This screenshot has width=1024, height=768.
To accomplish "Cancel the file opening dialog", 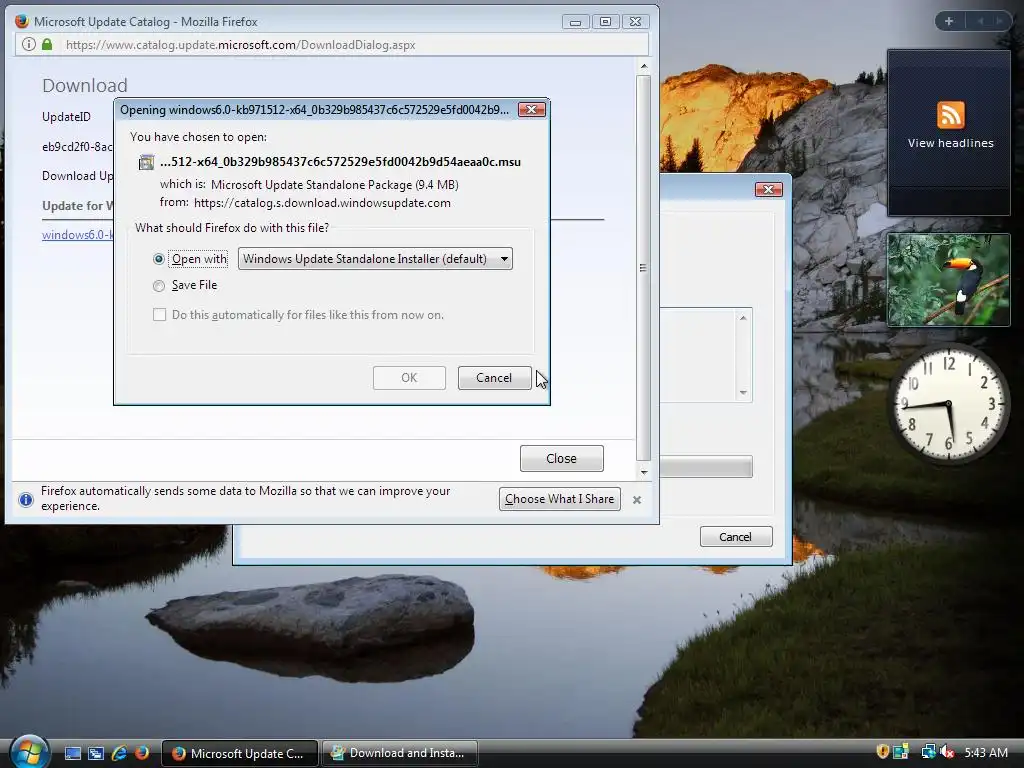I will [x=494, y=377].
